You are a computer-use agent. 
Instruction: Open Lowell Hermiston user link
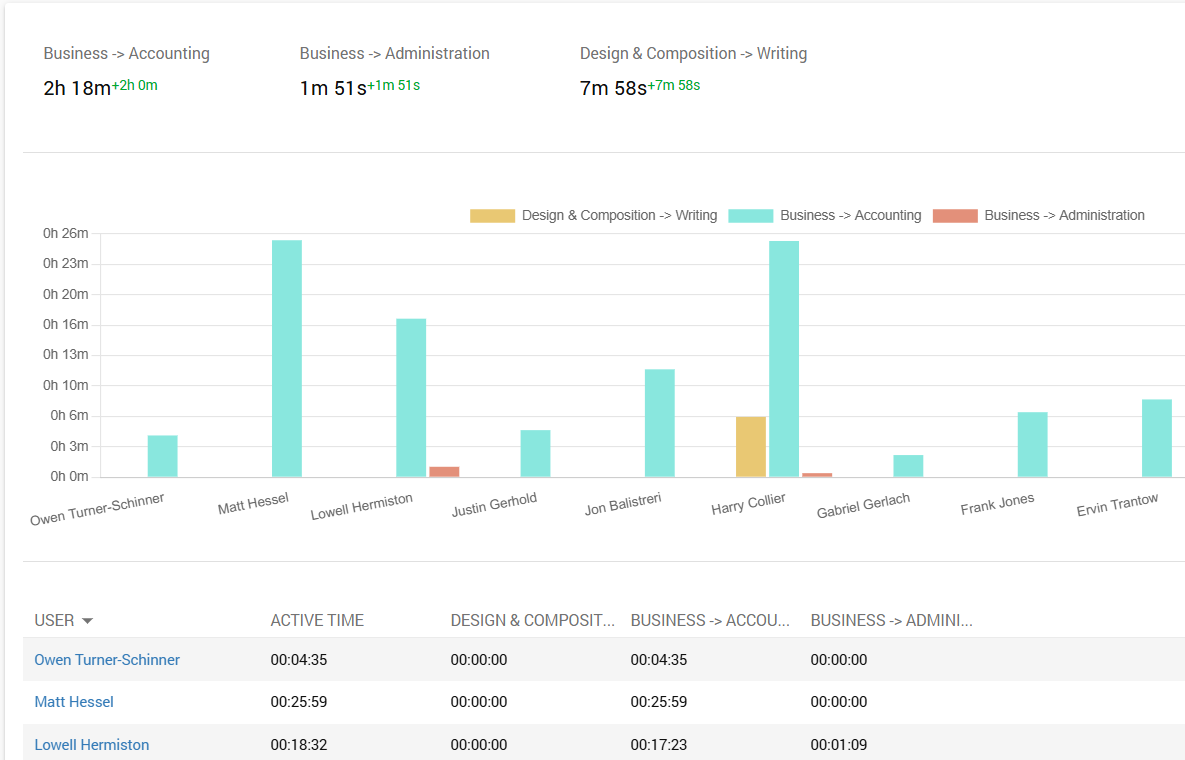[92, 745]
